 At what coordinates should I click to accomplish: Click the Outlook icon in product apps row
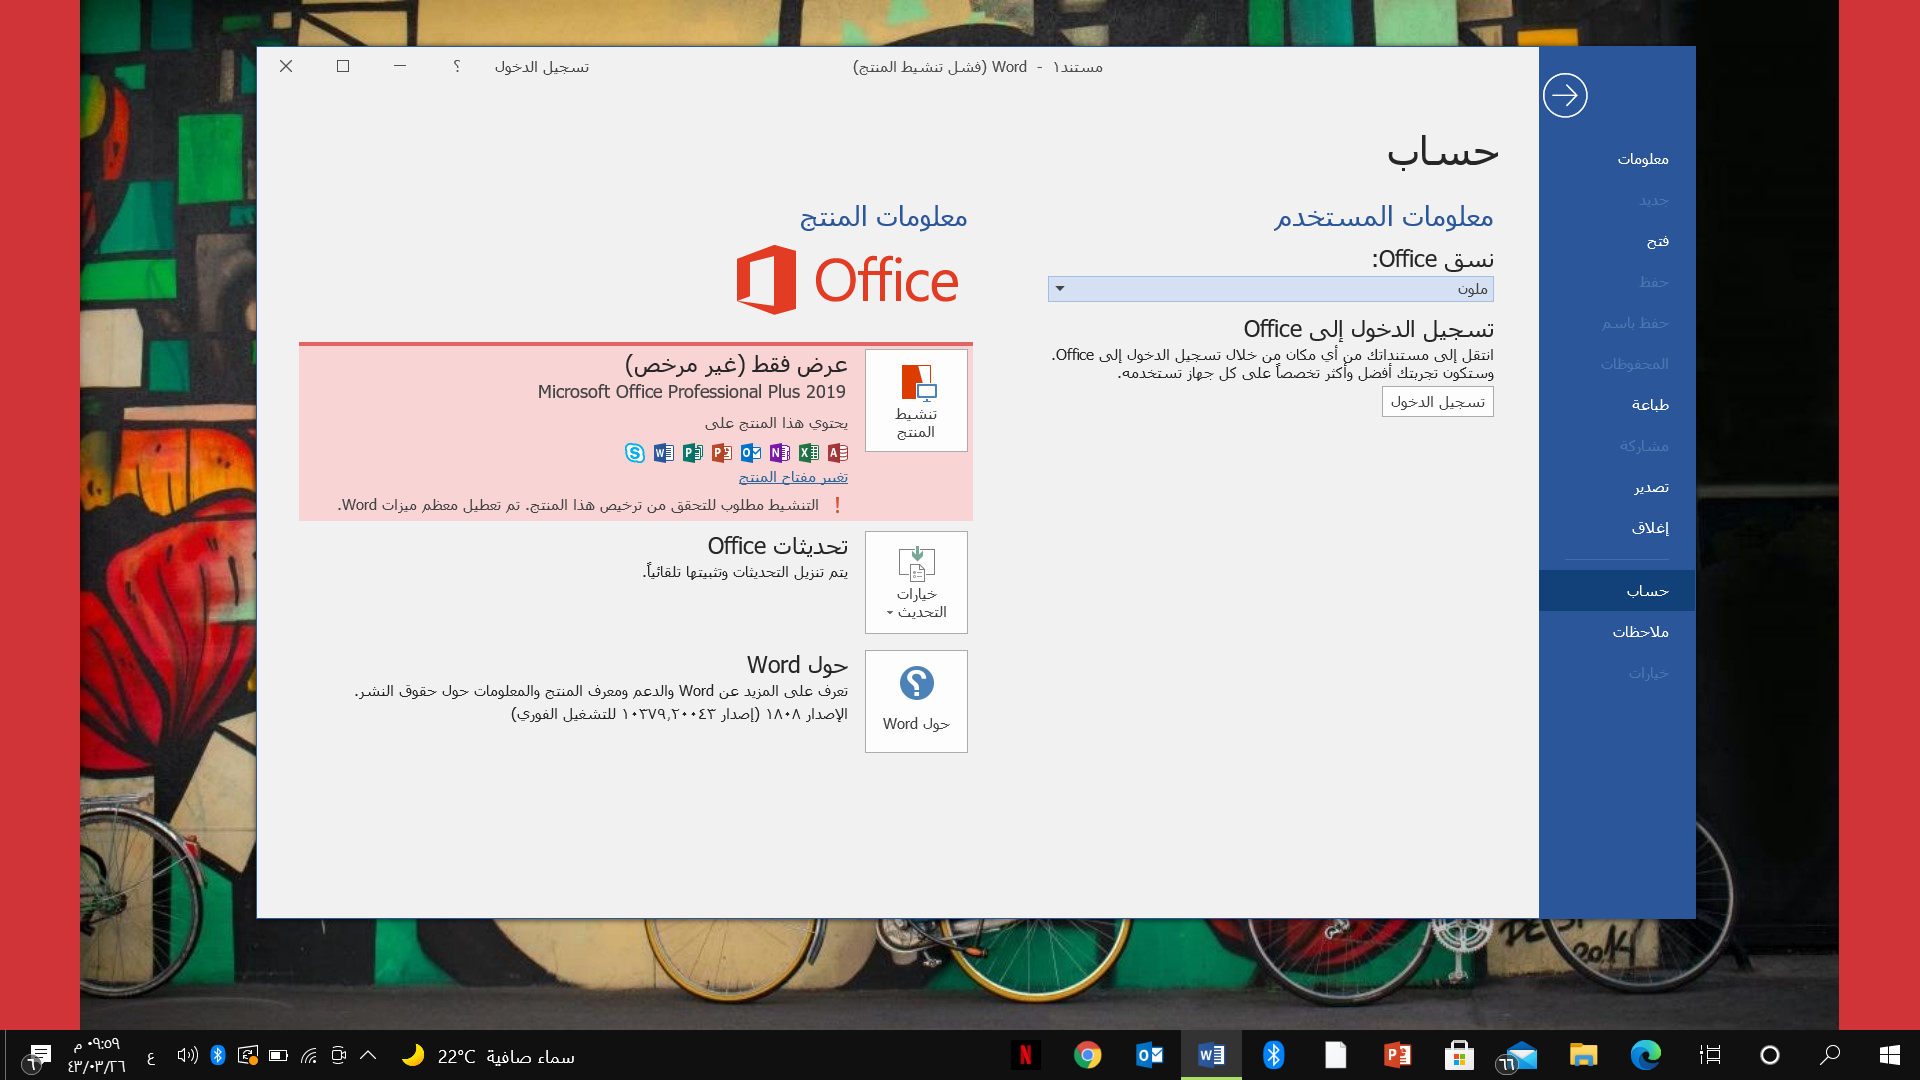coord(751,453)
